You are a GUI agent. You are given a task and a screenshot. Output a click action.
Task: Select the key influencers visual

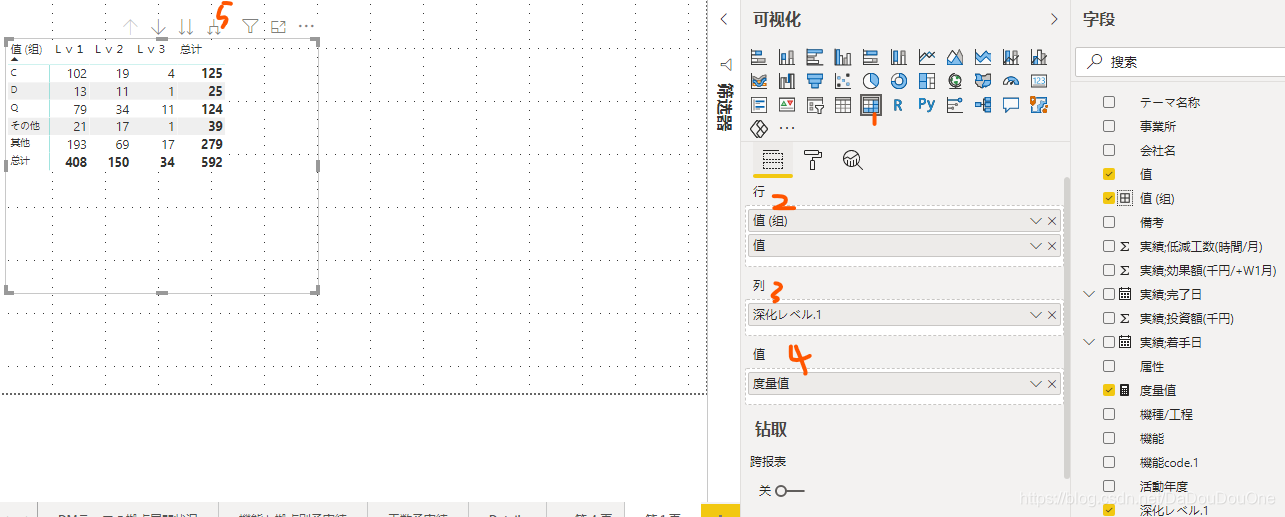coord(955,105)
